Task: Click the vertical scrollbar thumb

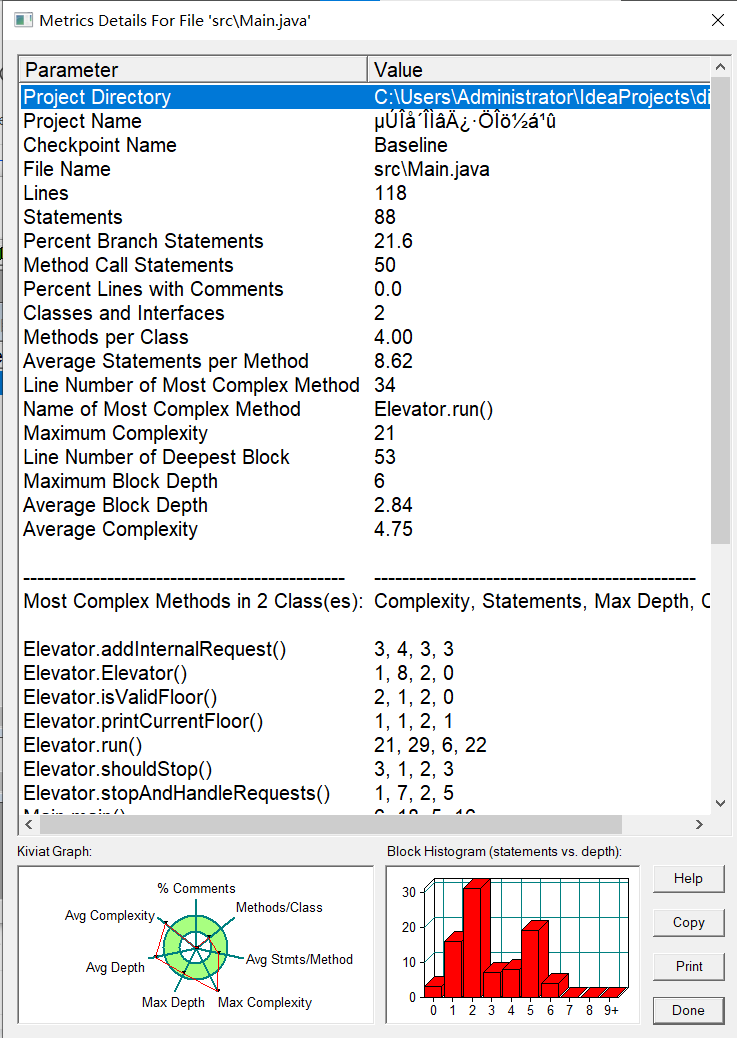Action: coord(720,310)
